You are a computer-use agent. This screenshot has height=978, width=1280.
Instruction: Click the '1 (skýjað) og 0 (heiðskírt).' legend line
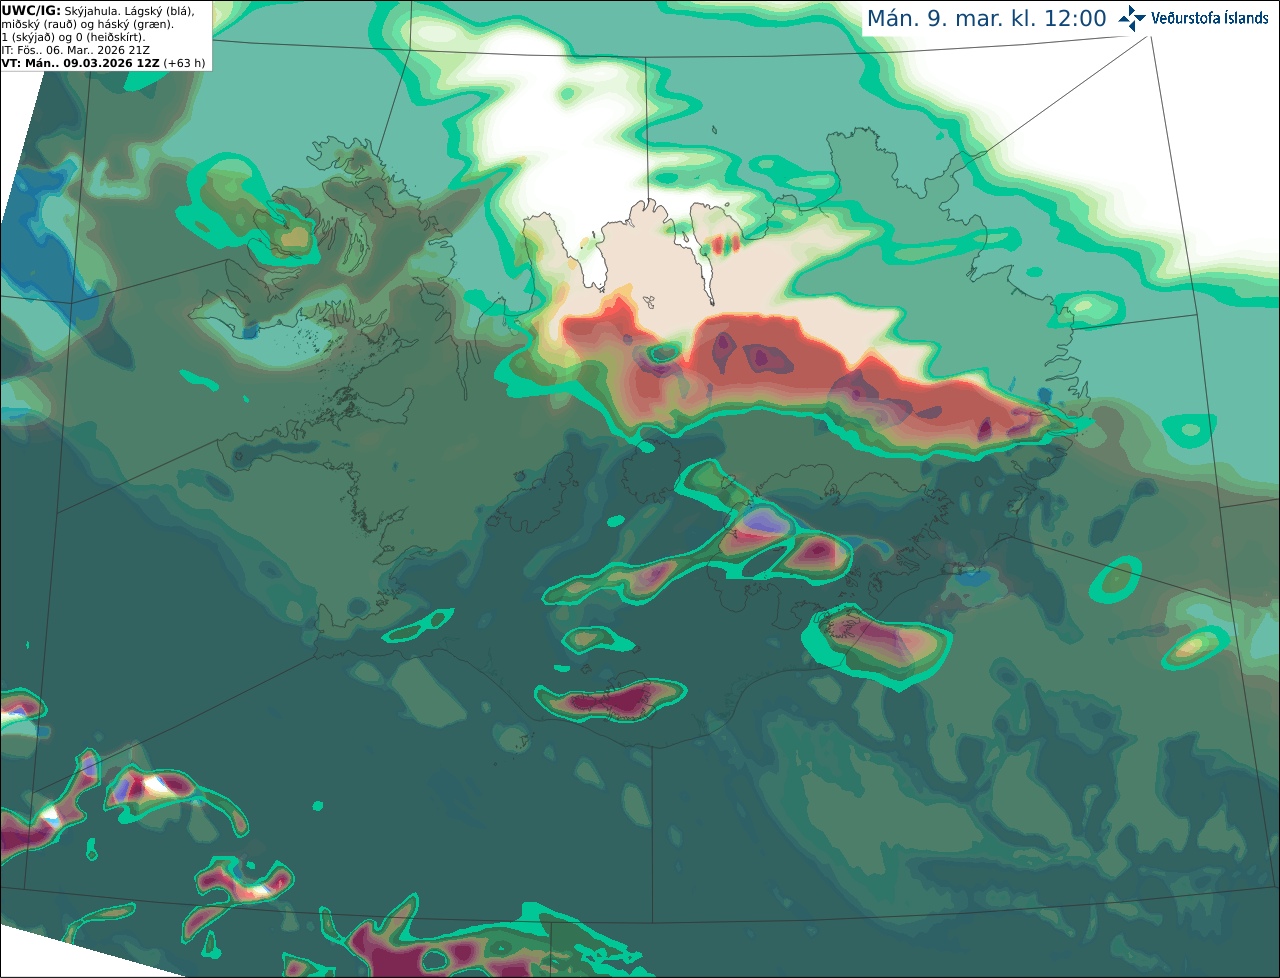[x=73, y=37]
